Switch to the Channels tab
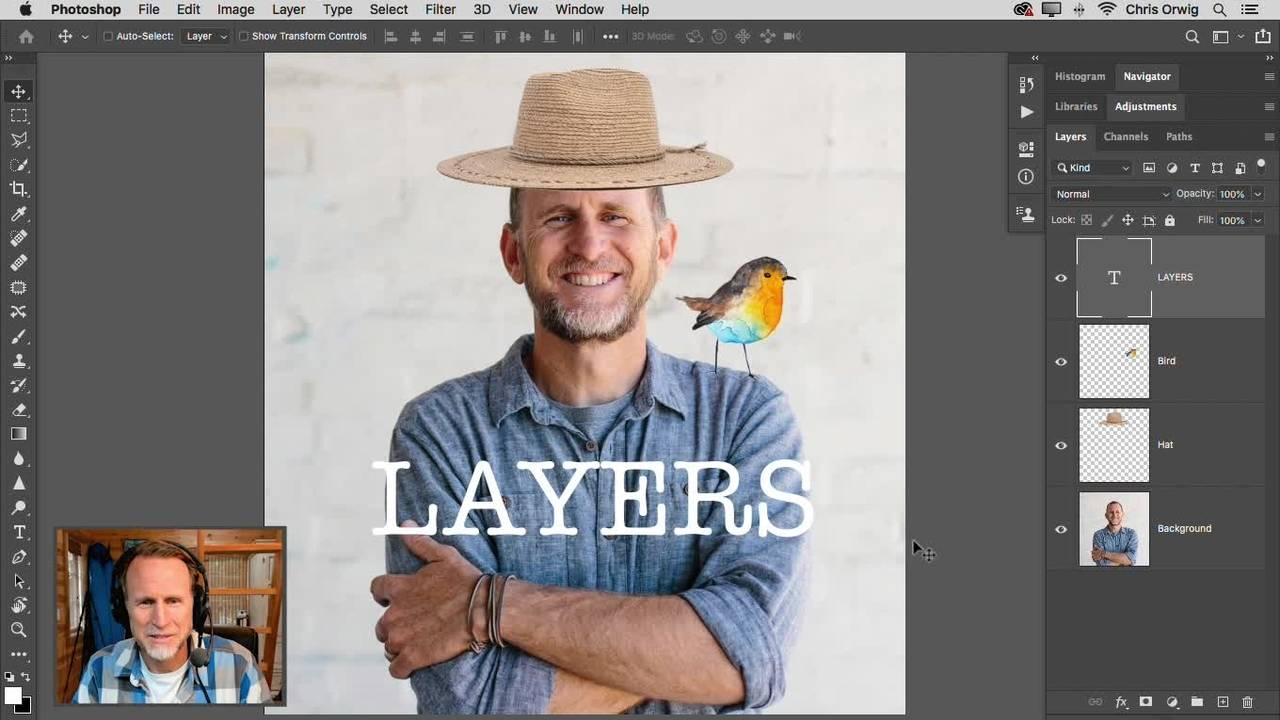 click(1126, 137)
